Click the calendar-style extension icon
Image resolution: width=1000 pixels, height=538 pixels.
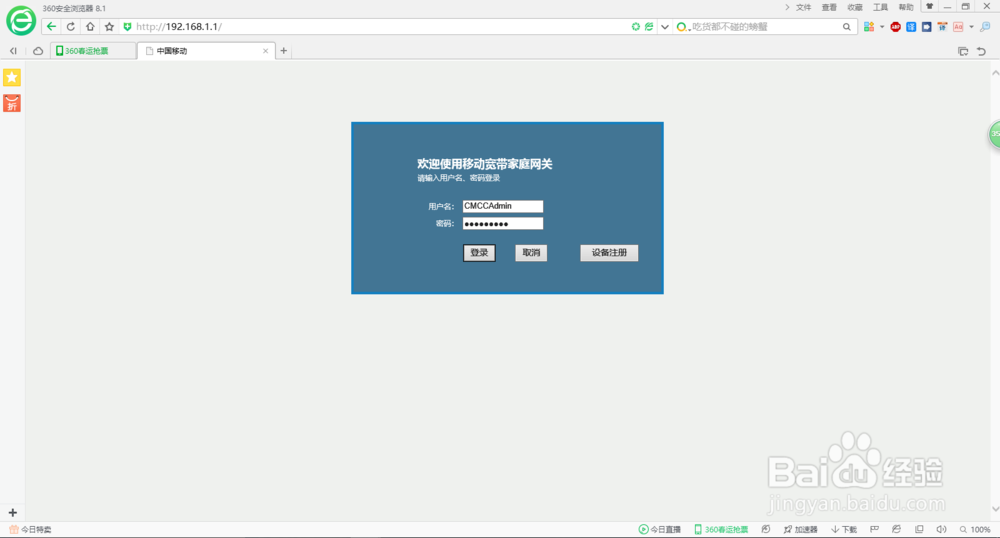pyautogui.click(x=942, y=27)
